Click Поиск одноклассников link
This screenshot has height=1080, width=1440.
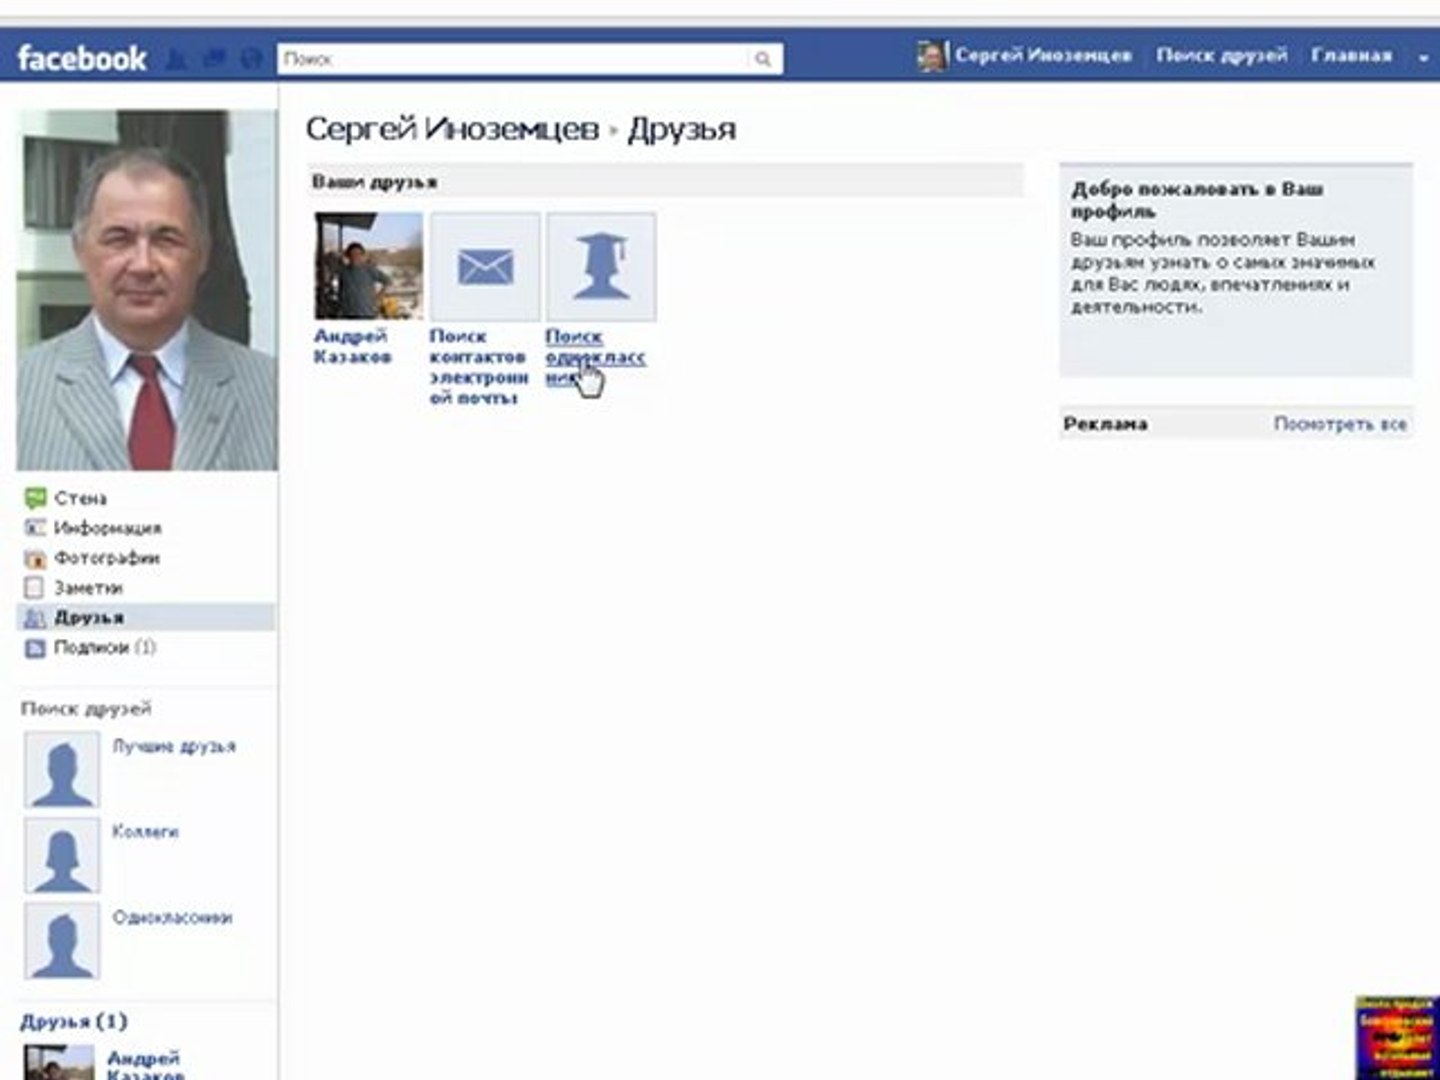click(x=596, y=357)
